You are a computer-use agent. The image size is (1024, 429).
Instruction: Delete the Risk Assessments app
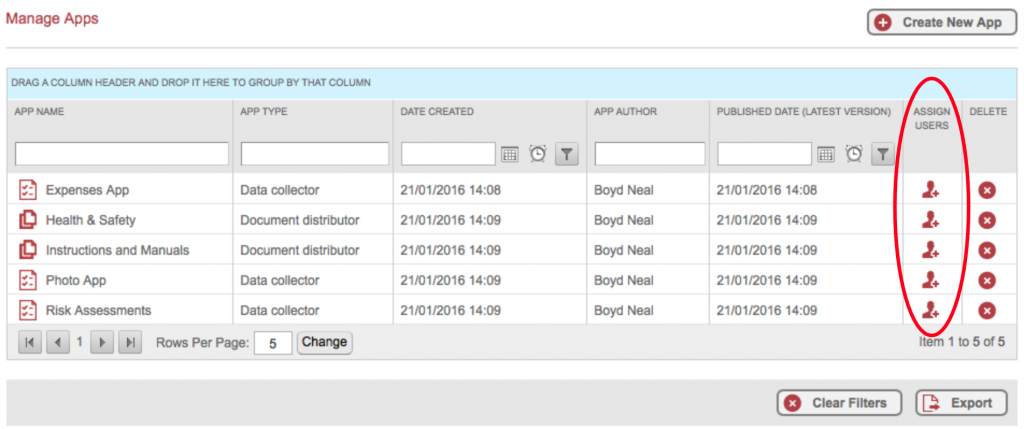(986, 311)
